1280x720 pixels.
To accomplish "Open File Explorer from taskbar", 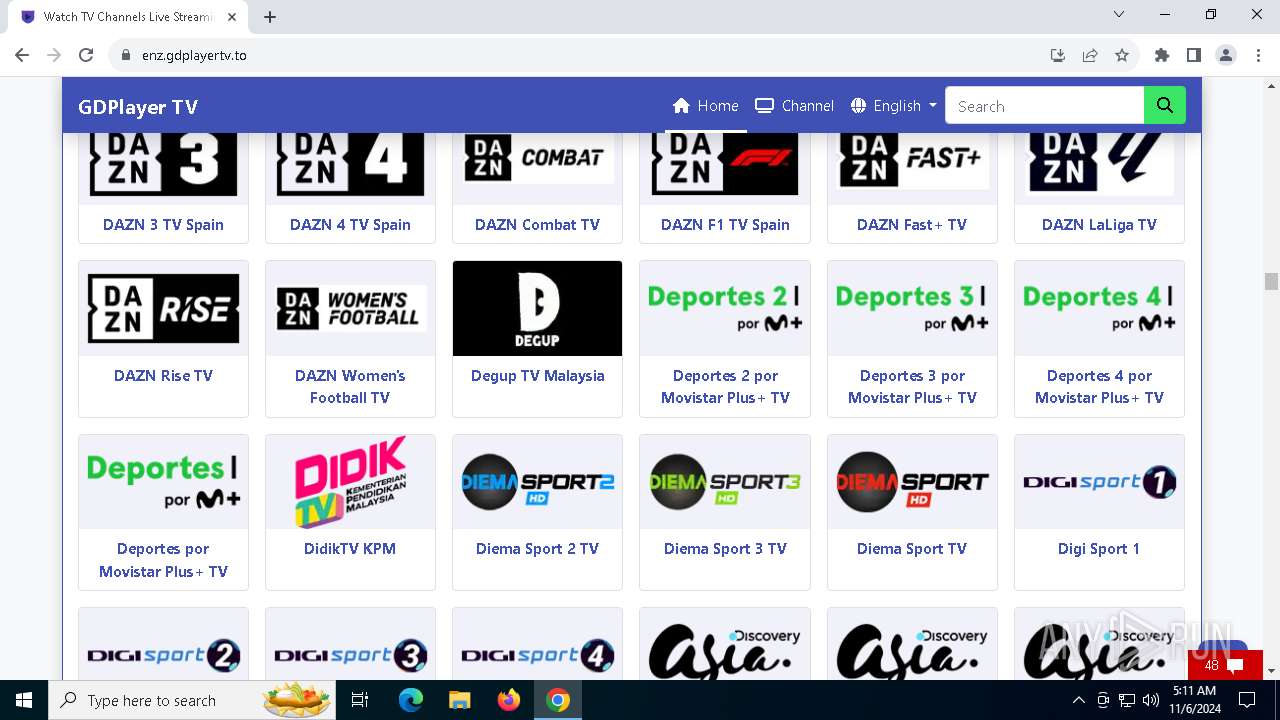I will pos(460,700).
